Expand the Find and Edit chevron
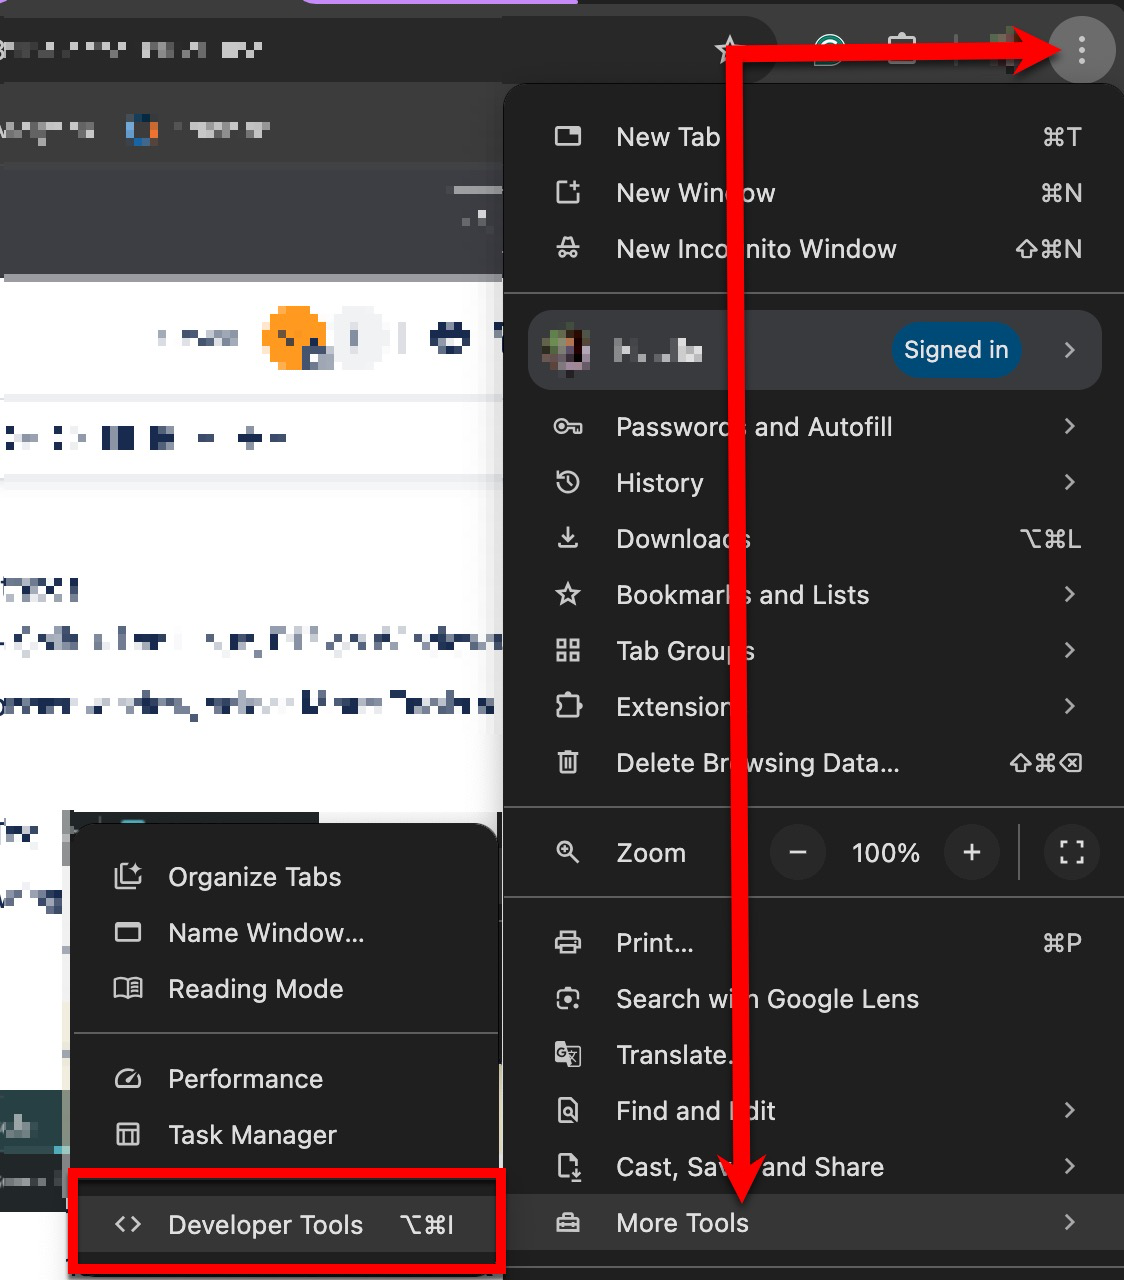 click(1069, 1110)
